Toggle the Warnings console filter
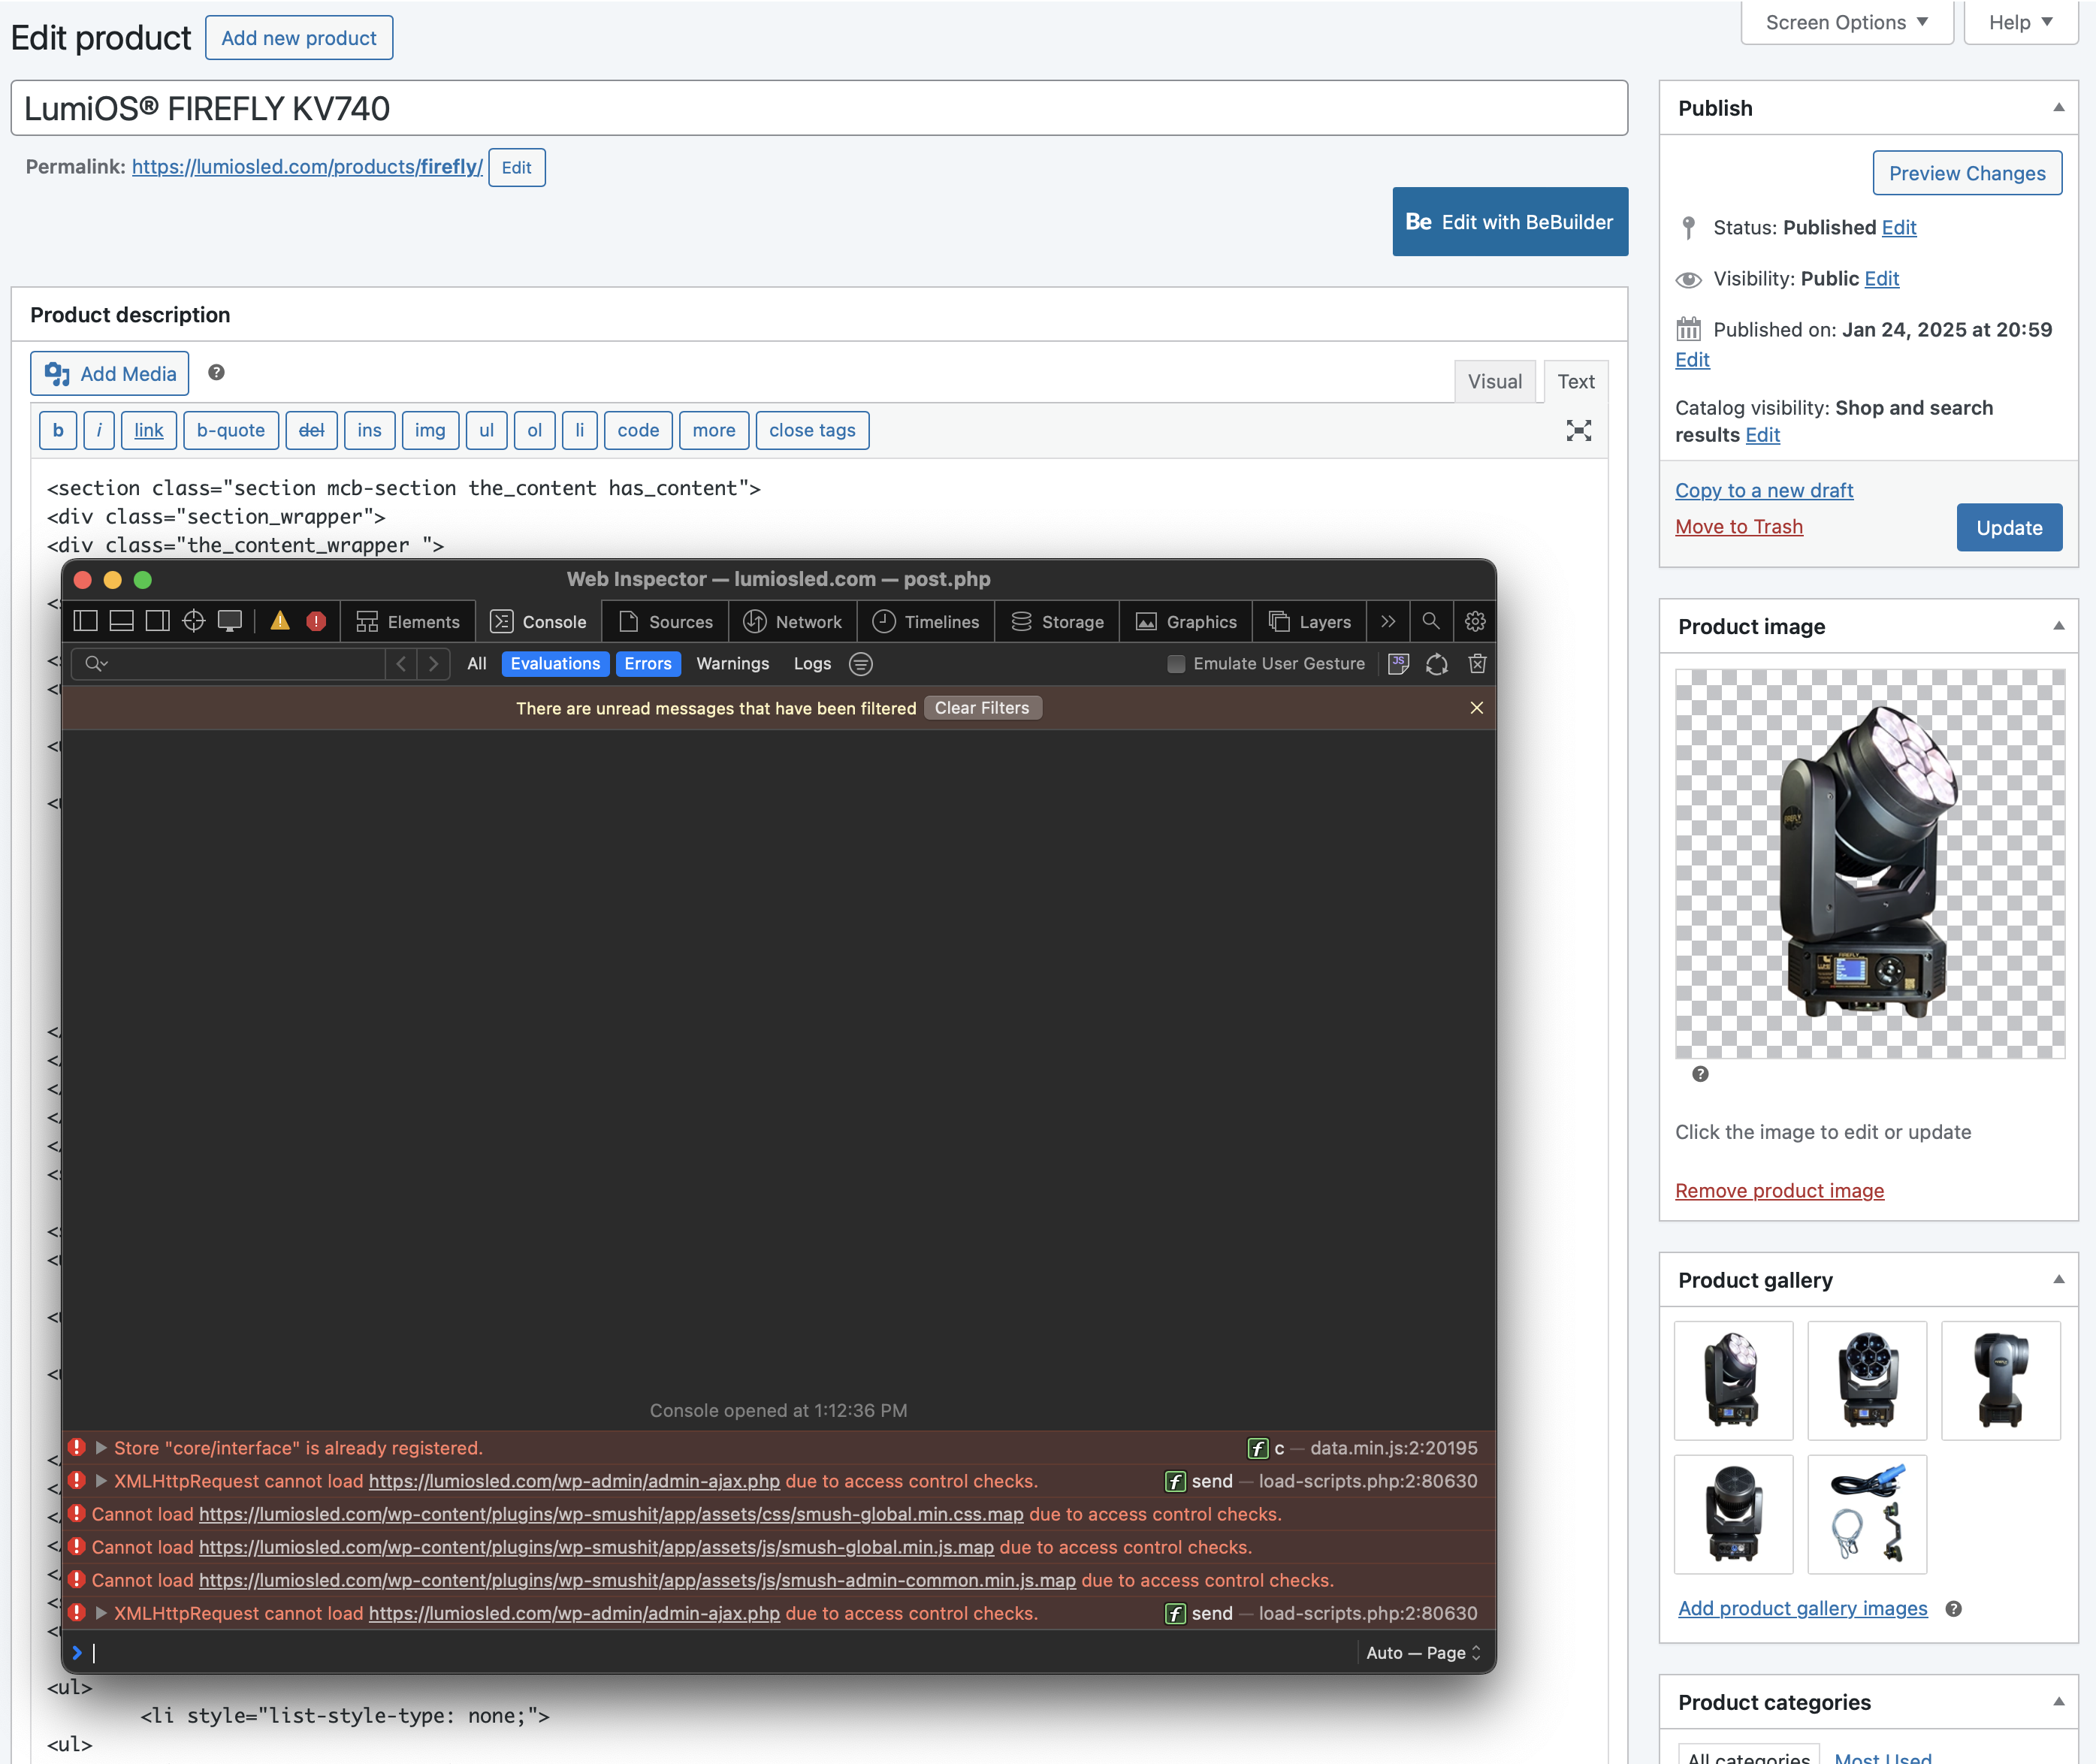This screenshot has width=2096, height=1764. coord(732,664)
